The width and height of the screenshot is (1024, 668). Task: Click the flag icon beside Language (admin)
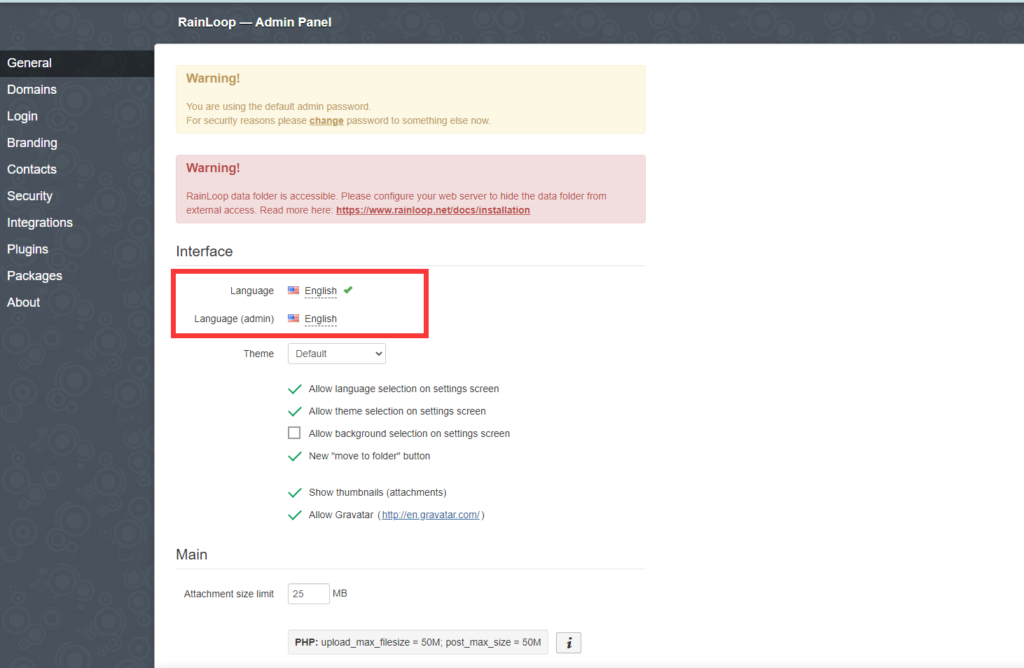(293, 318)
